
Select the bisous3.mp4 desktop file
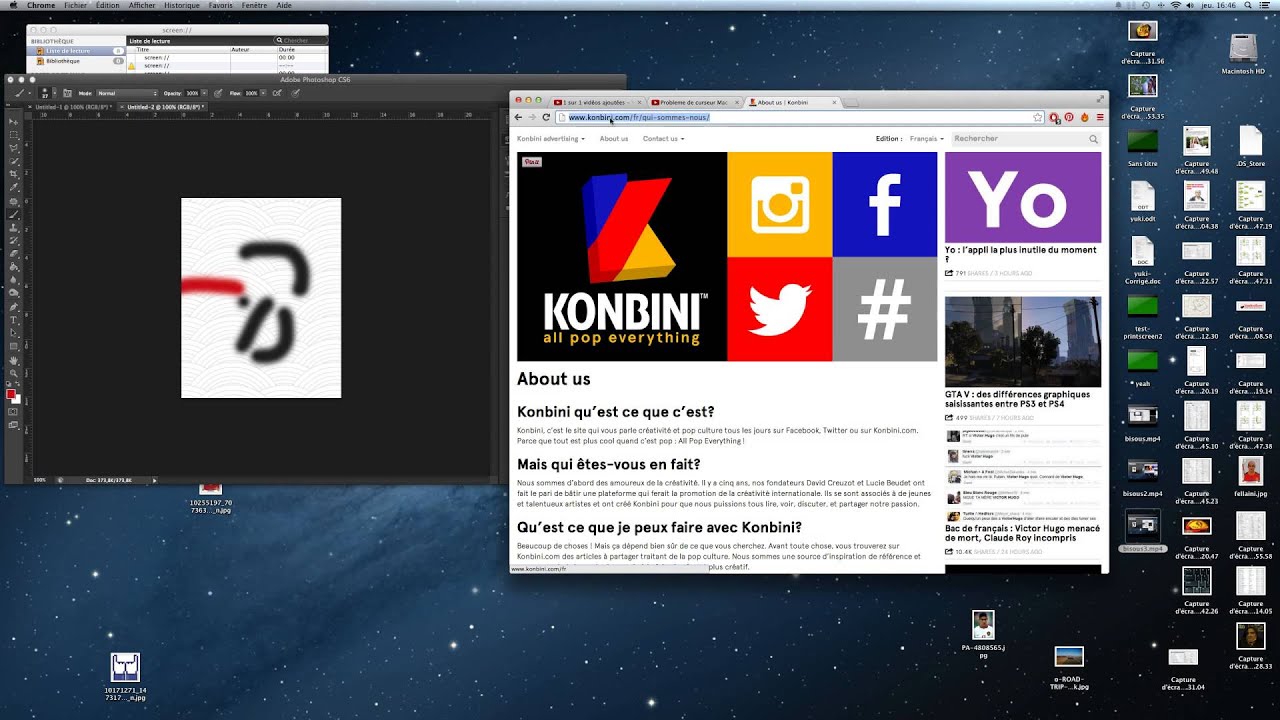[x=1143, y=532]
